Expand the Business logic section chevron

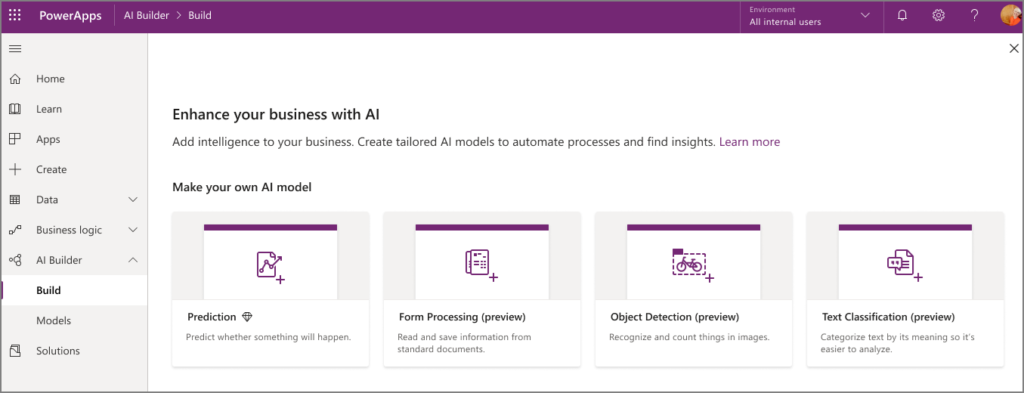tap(133, 230)
